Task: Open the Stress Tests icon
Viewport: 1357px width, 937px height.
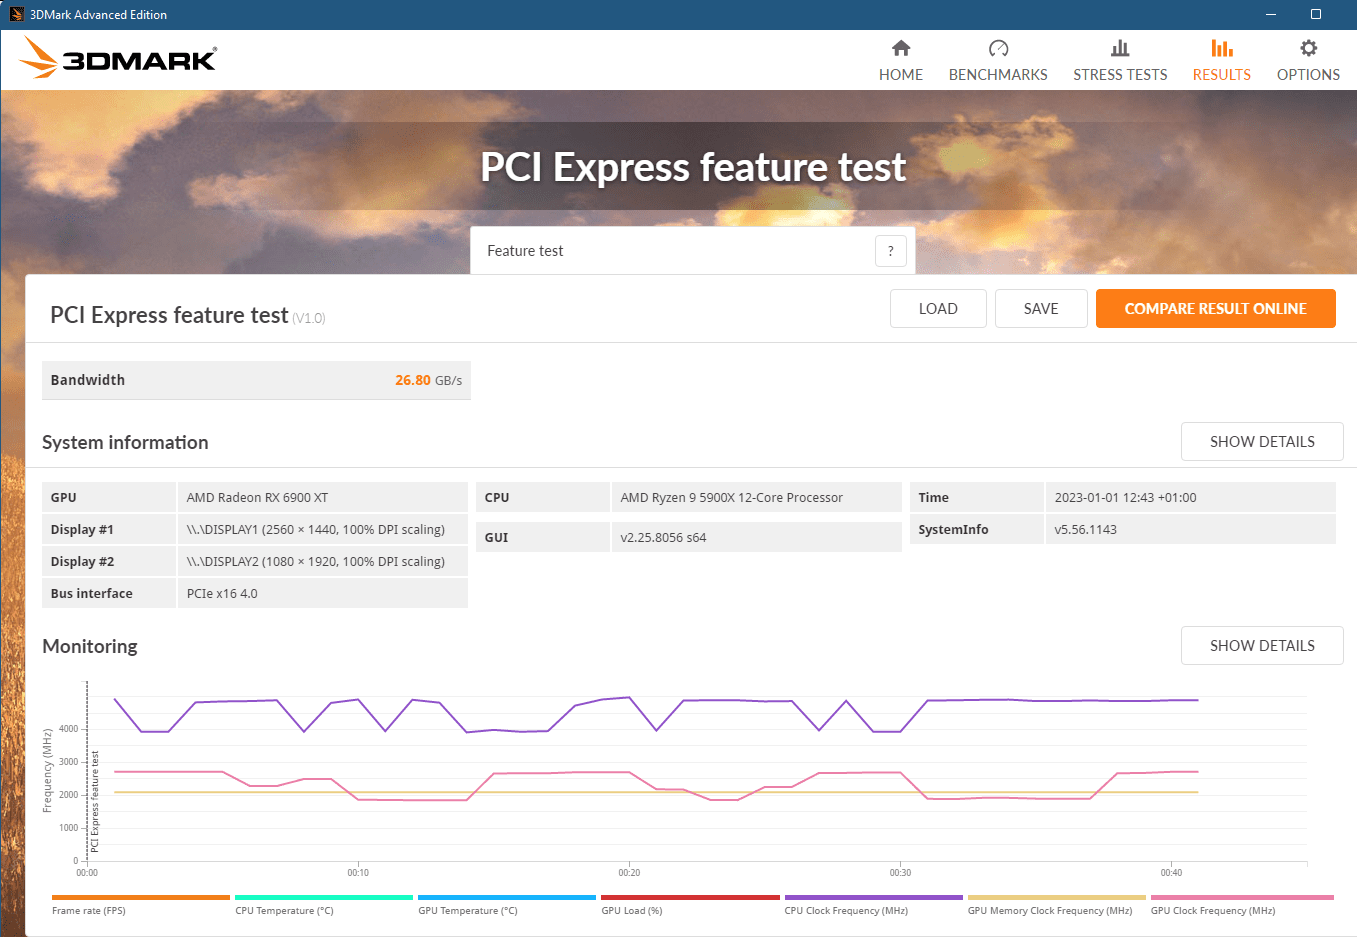Action: [x=1120, y=48]
